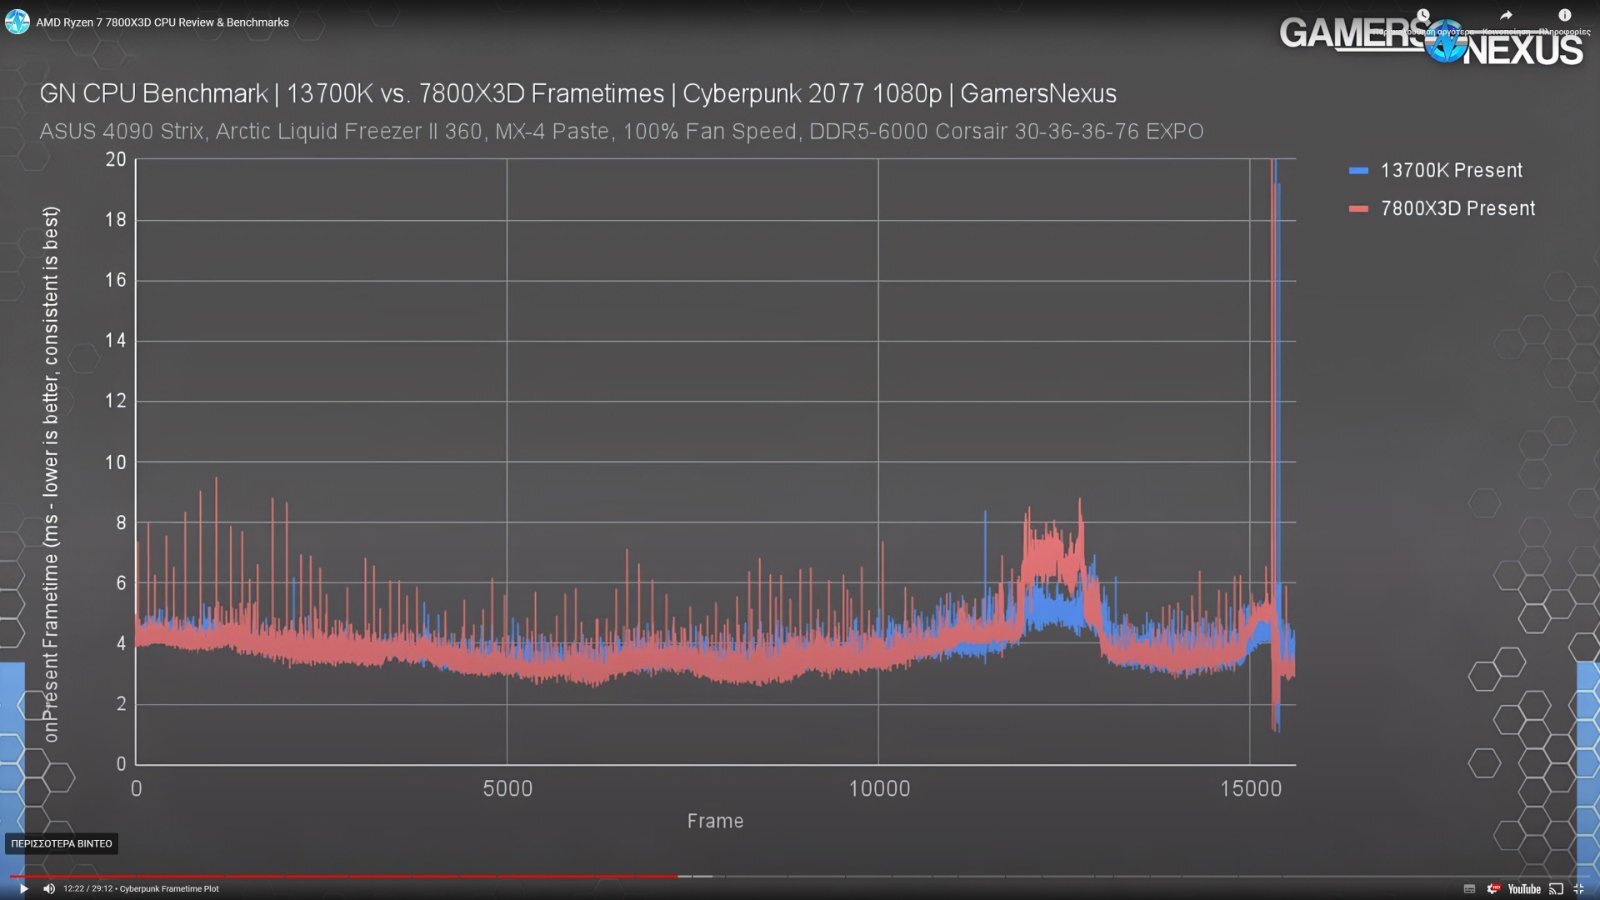Play the video

(24, 889)
